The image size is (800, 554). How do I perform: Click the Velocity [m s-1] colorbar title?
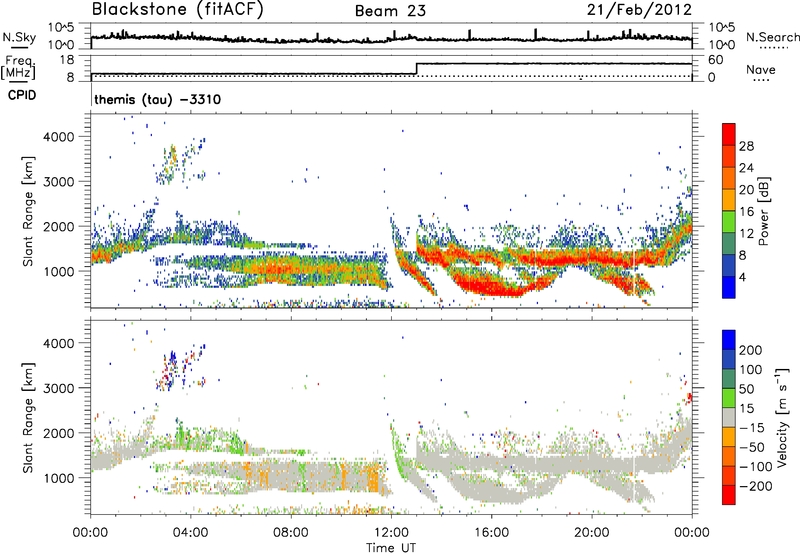(782, 417)
